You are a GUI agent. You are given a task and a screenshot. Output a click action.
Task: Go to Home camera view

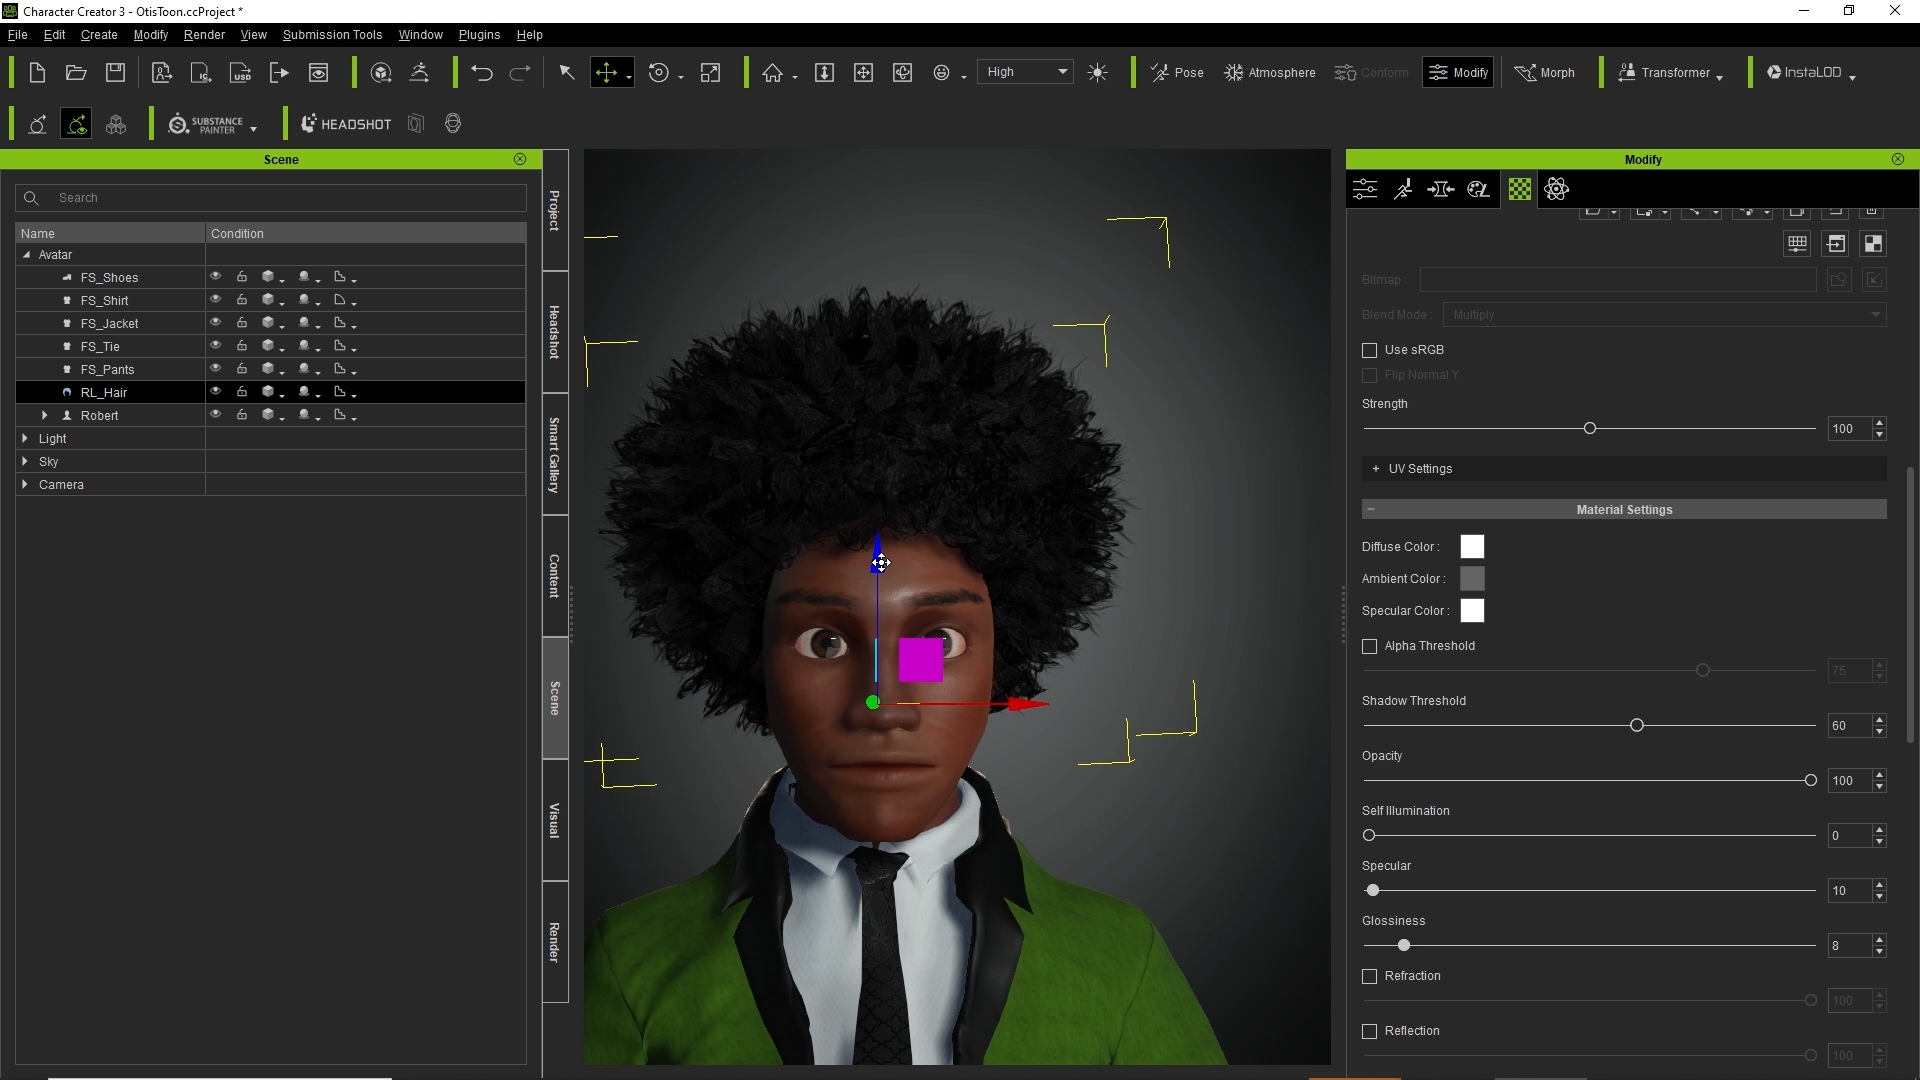coord(772,73)
